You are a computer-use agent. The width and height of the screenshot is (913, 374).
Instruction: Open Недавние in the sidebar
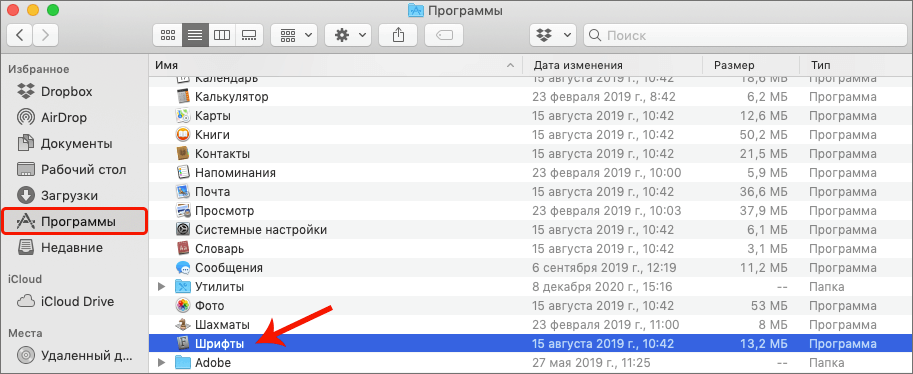click(61, 248)
